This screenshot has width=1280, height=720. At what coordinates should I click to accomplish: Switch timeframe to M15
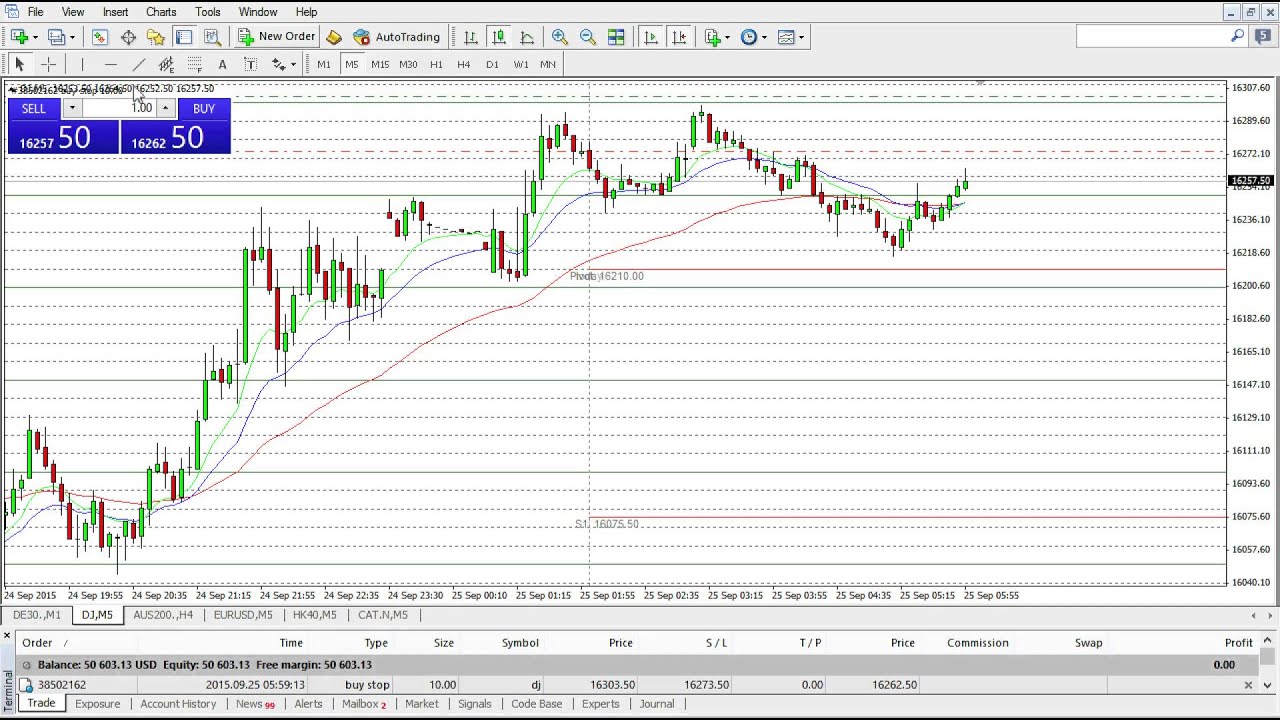380,64
